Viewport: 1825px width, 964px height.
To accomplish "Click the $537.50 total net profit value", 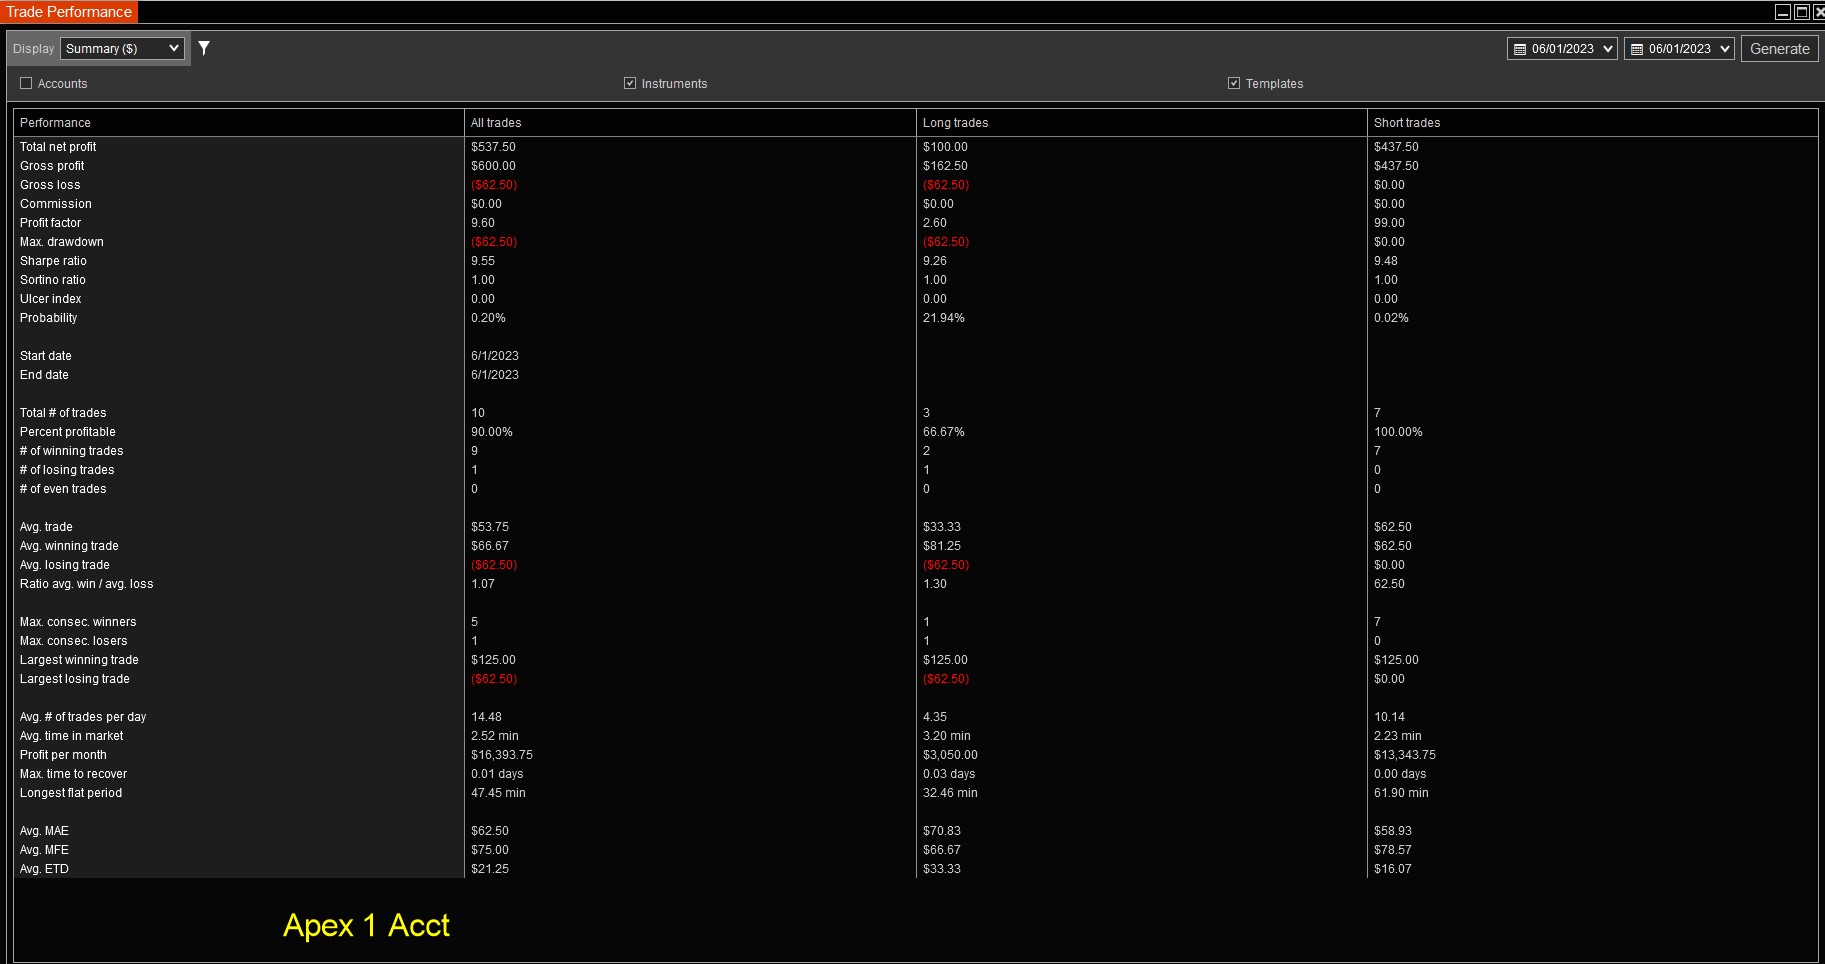I will pos(493,147).
